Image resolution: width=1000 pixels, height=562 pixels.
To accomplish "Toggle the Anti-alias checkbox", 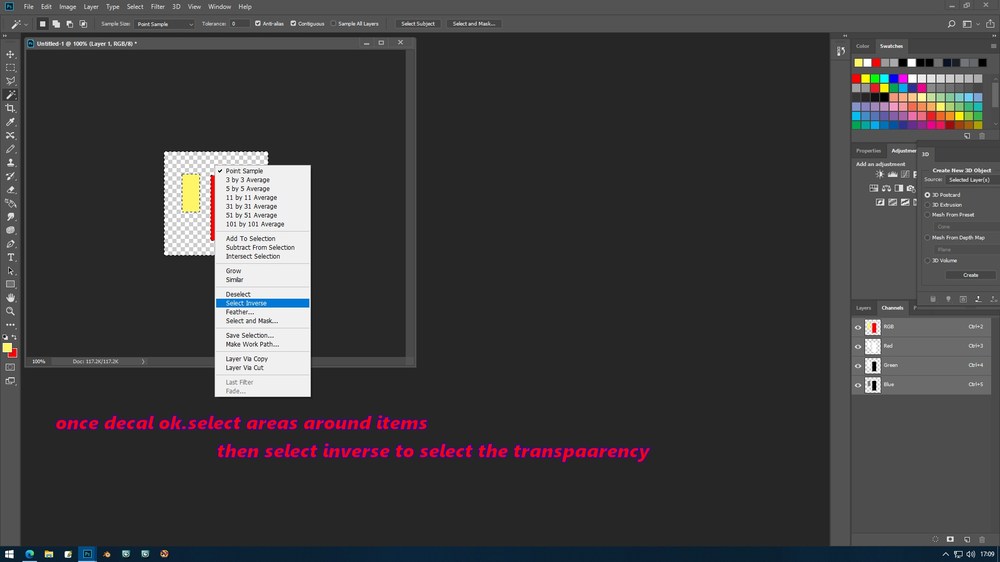I will click(x=258, y=24).
